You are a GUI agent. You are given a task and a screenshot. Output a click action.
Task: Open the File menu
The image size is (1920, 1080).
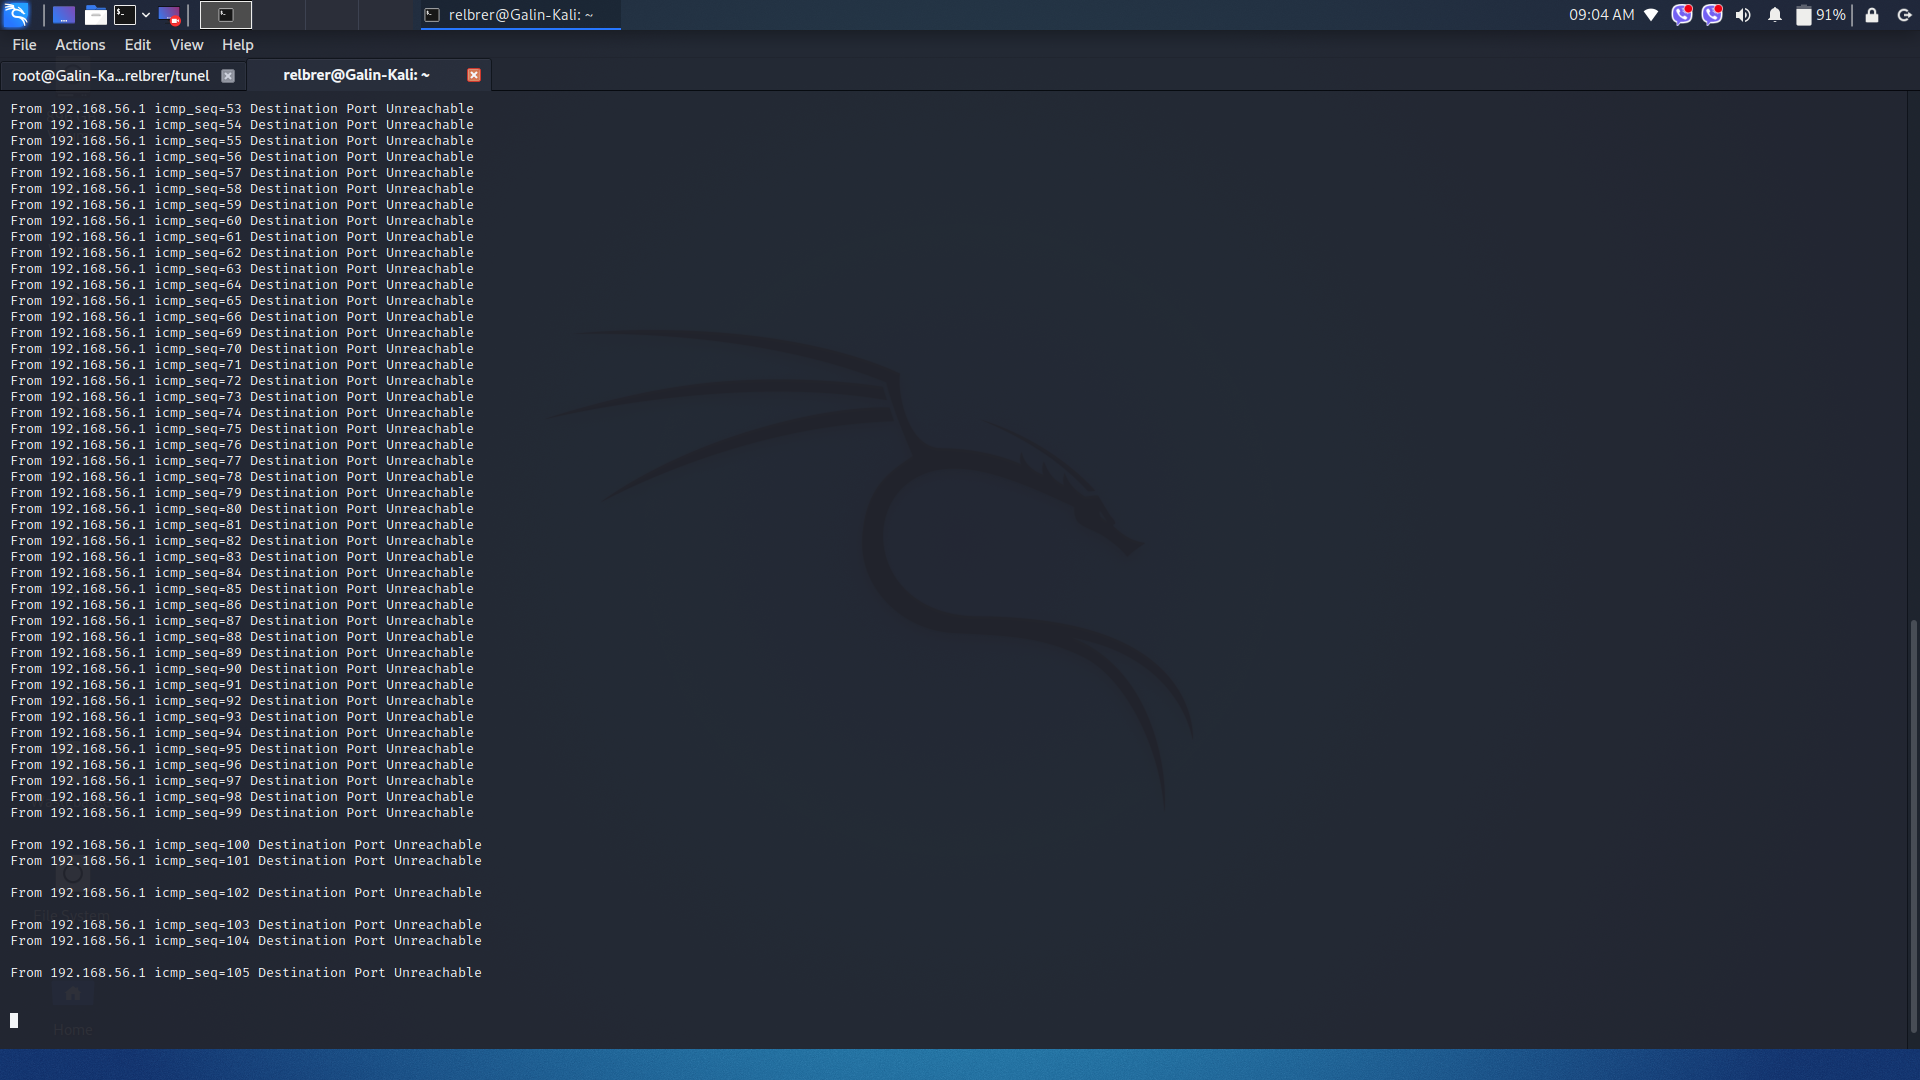(x=24, y=45)
